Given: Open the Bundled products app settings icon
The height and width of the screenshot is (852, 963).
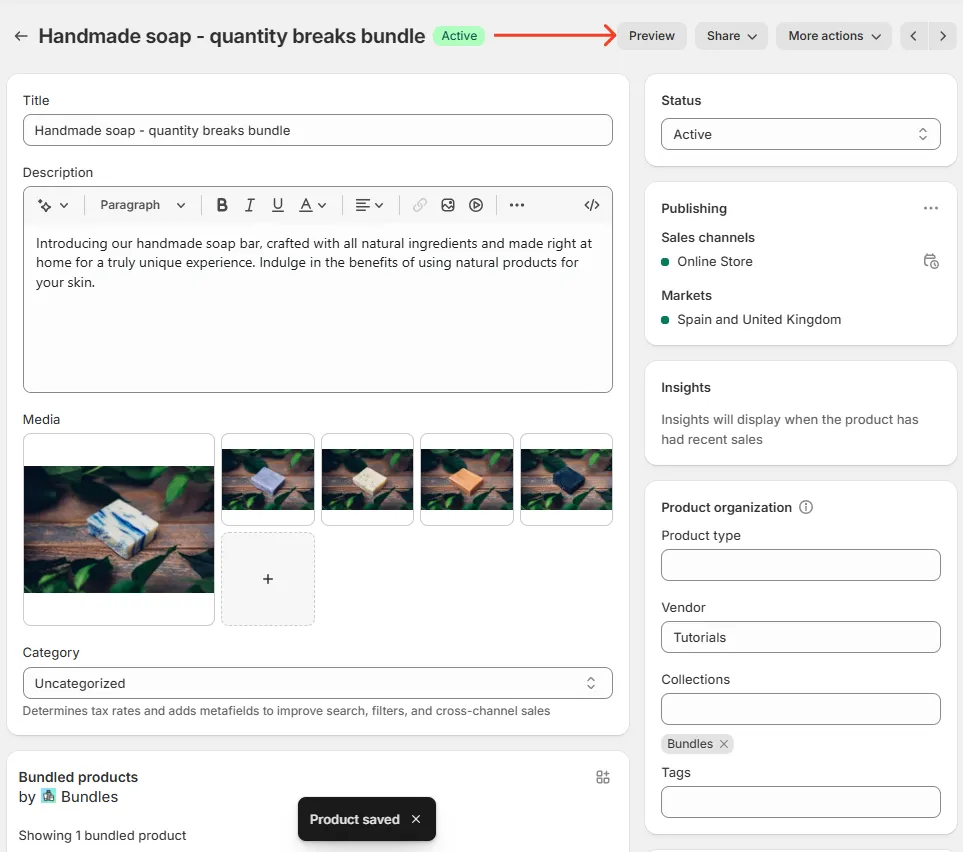Looking at the screenshot, I should 602,776.
